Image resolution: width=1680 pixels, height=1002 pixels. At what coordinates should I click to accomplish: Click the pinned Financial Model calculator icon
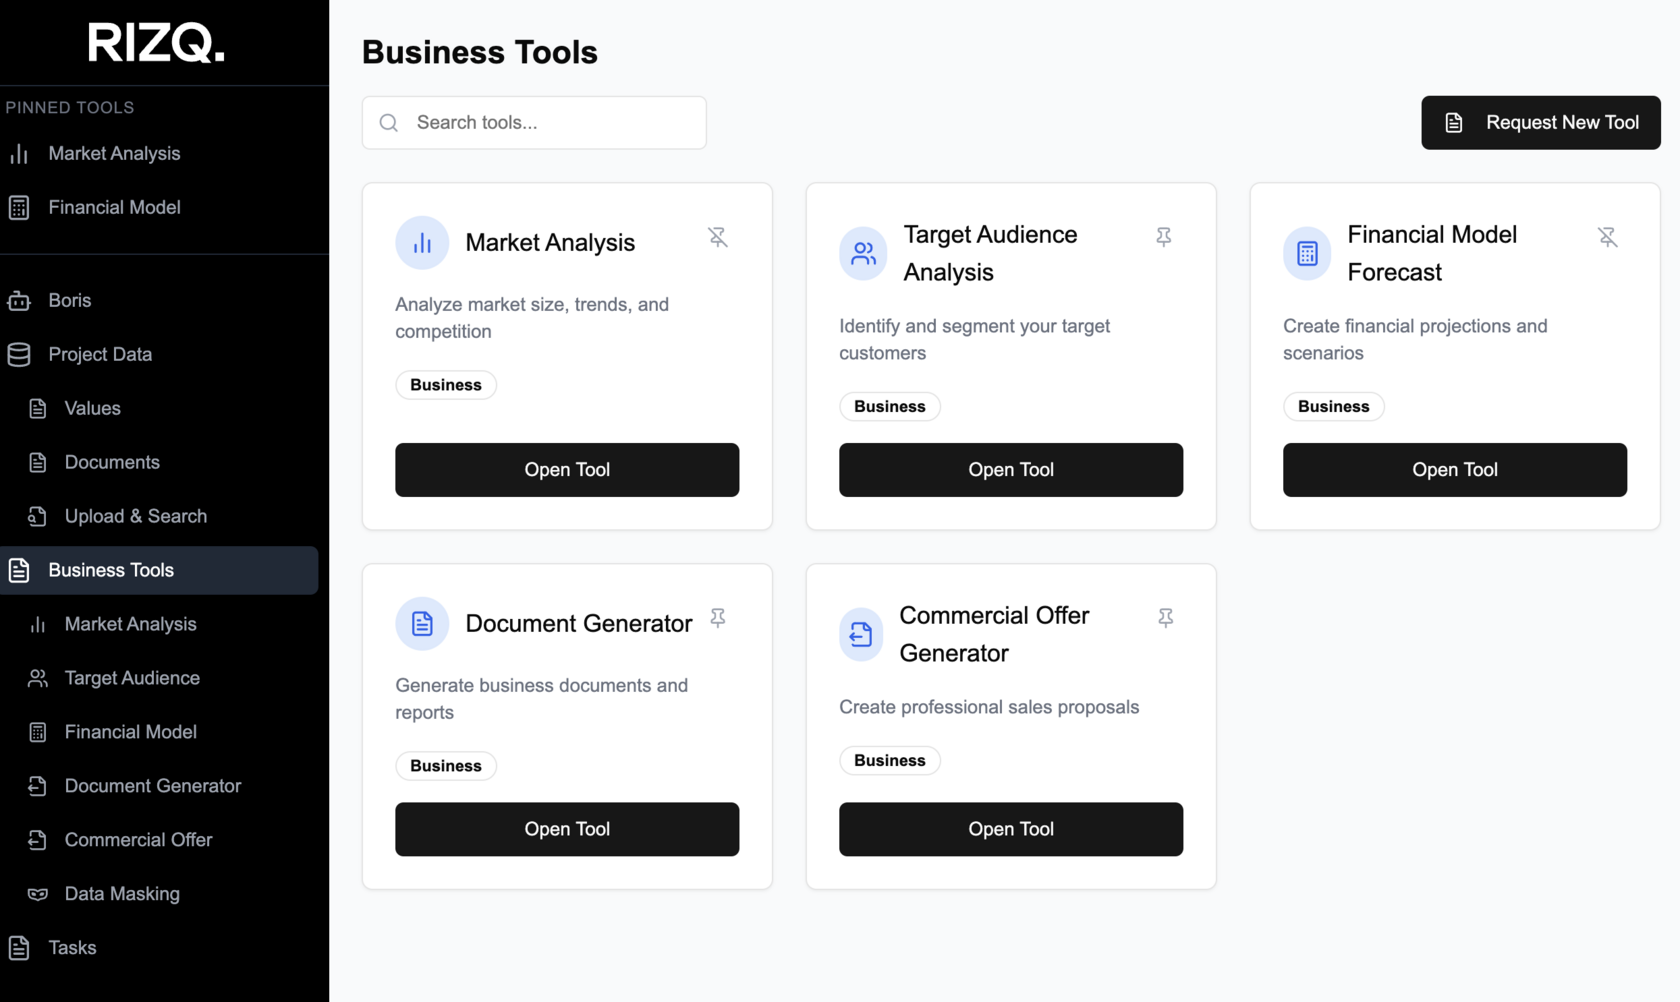click(19, 207)
